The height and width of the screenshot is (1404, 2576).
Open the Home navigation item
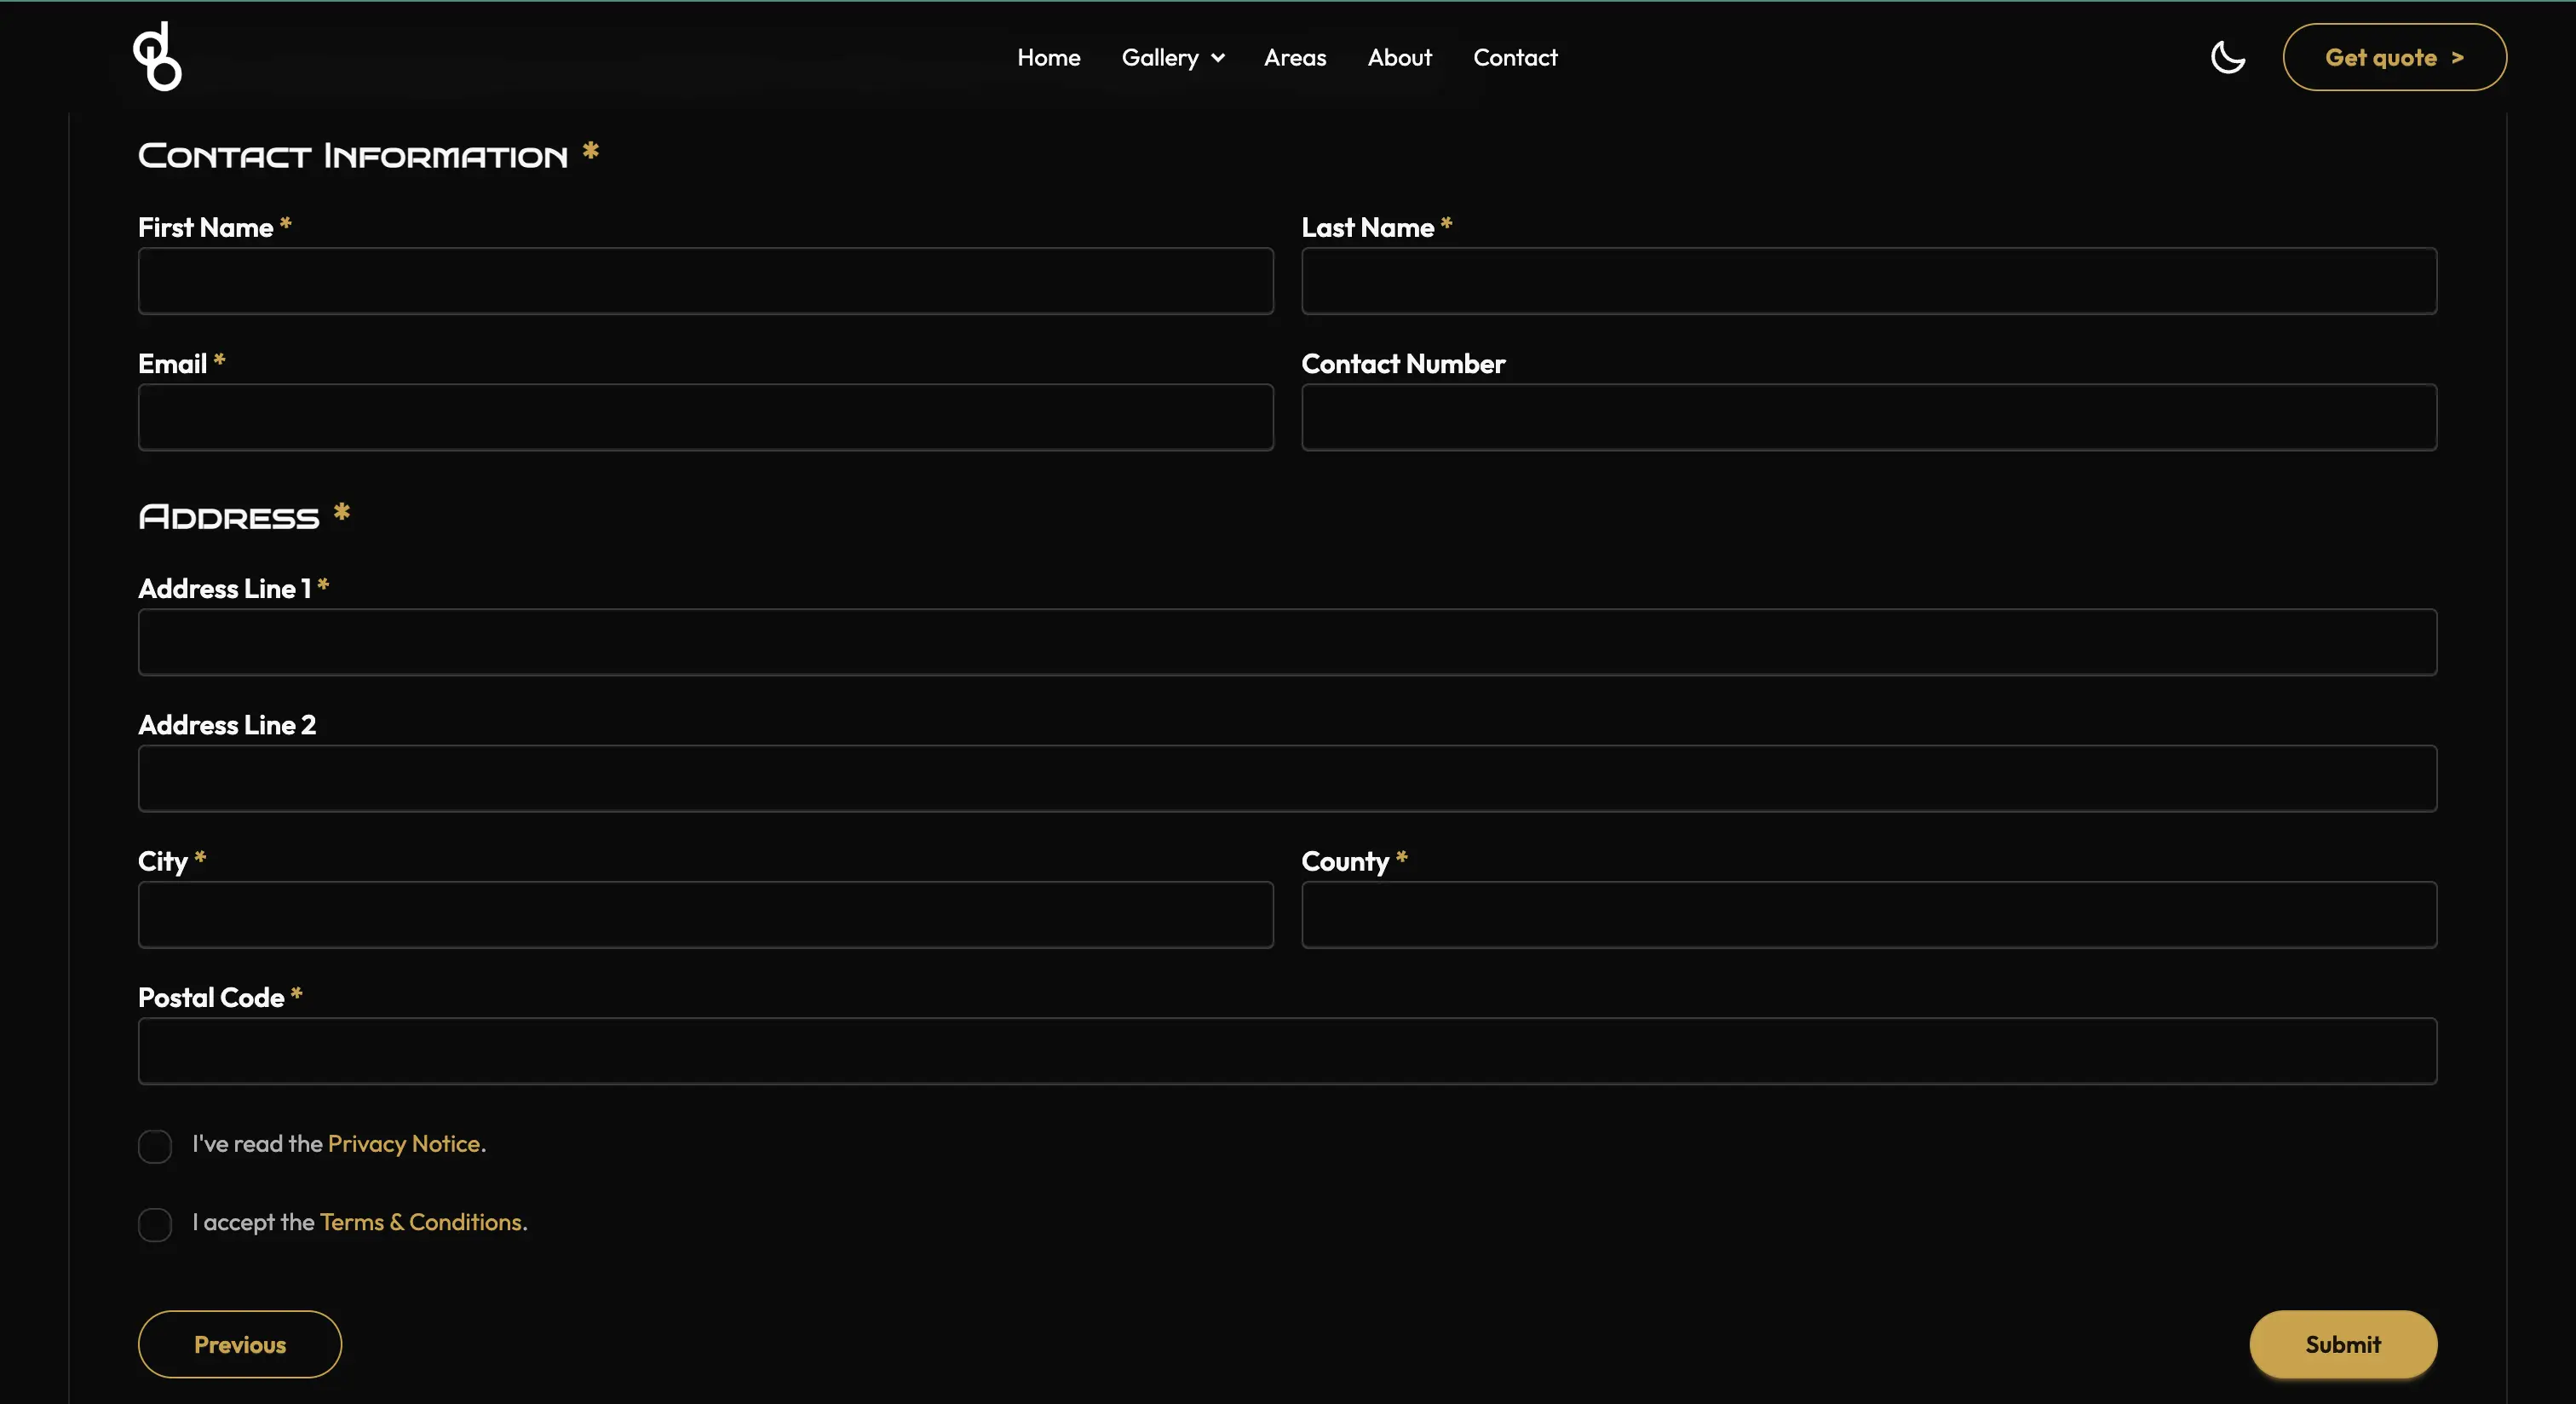pos(1048,57)
